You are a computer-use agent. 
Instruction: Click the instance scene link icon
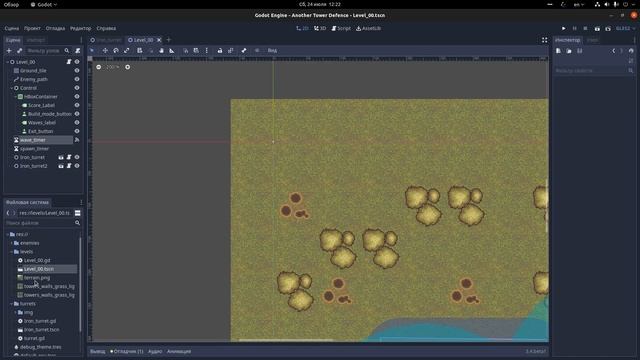click(19, 51)
